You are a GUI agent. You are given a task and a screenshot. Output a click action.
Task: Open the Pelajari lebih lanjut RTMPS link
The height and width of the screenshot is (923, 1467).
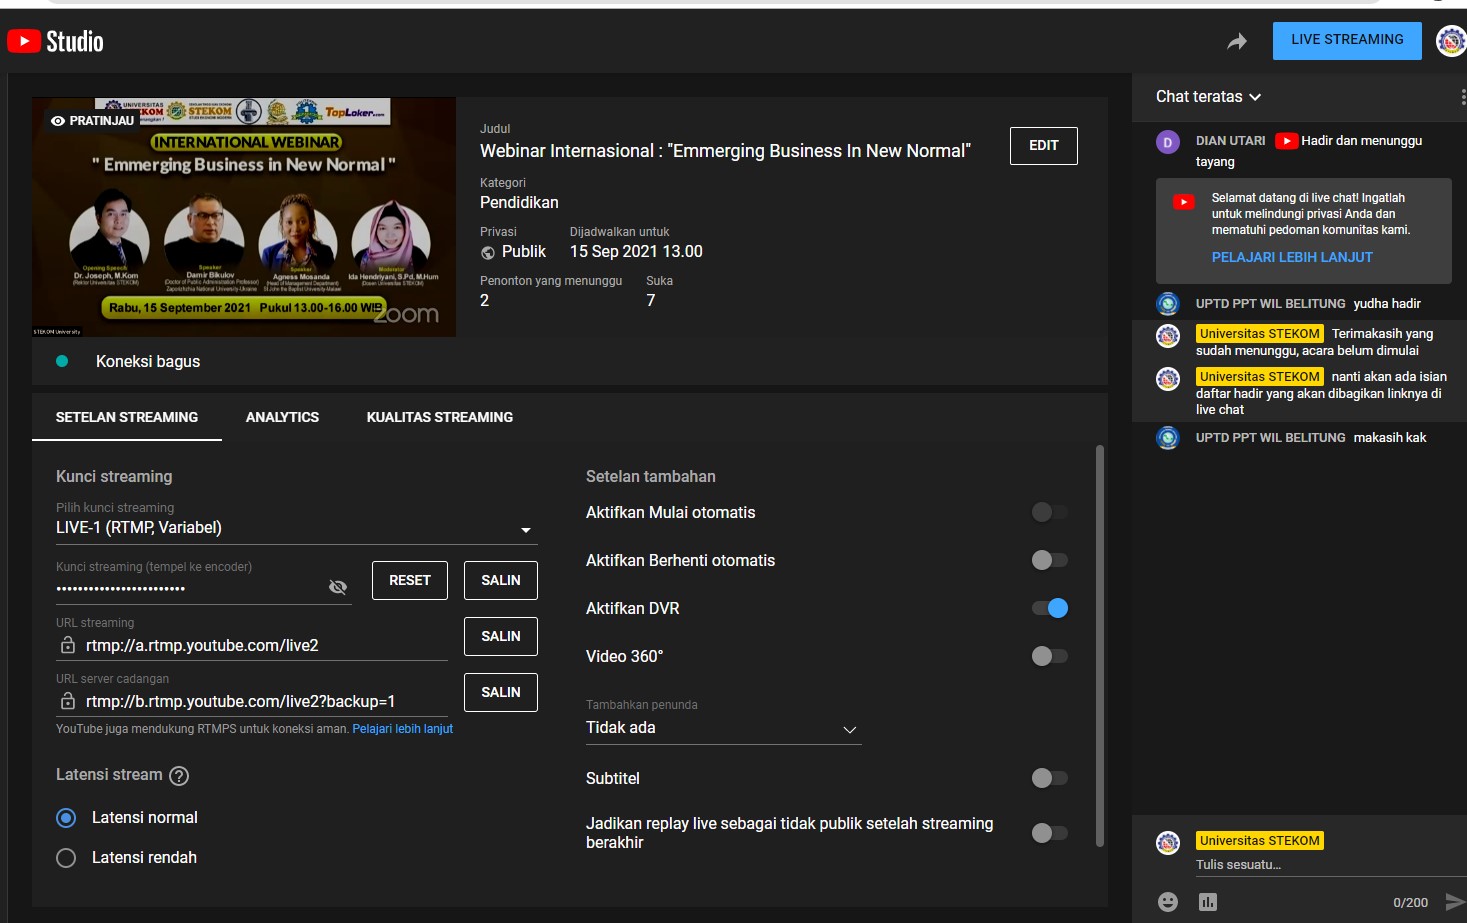click(x=403, y=729)
